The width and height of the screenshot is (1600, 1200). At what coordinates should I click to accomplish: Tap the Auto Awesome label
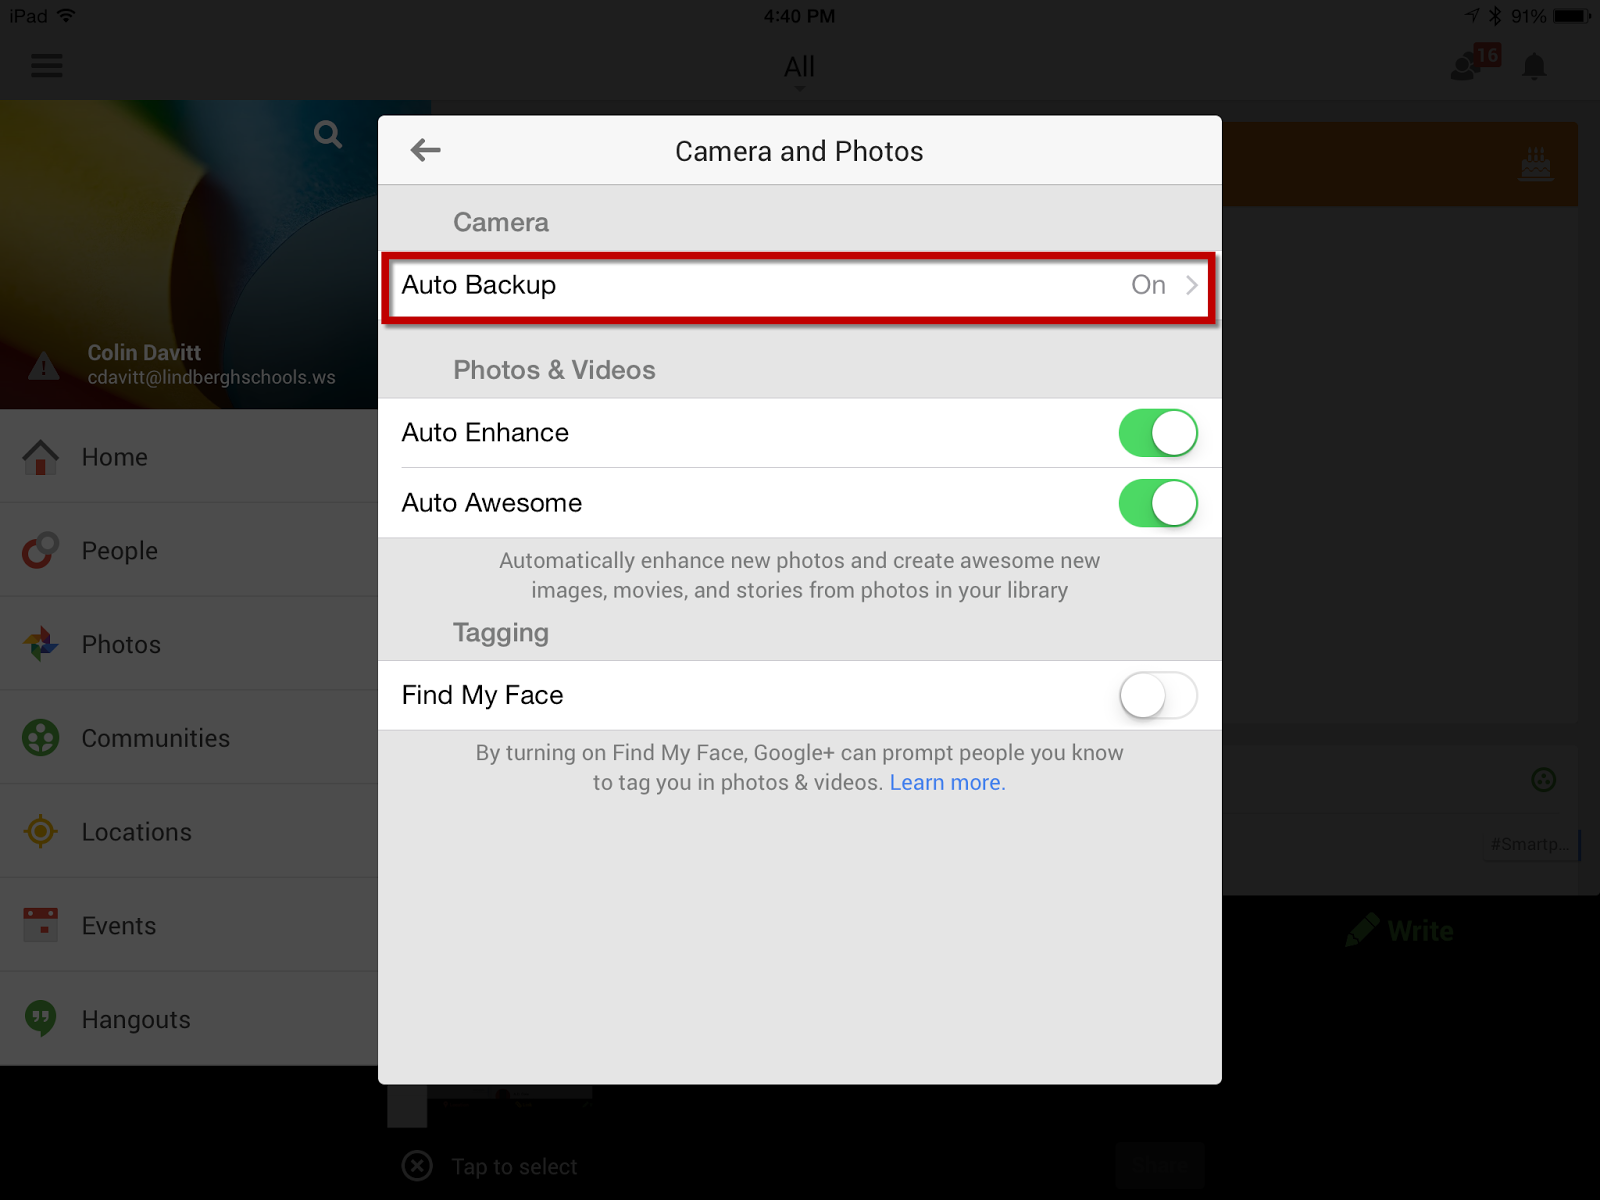point(491,502)
